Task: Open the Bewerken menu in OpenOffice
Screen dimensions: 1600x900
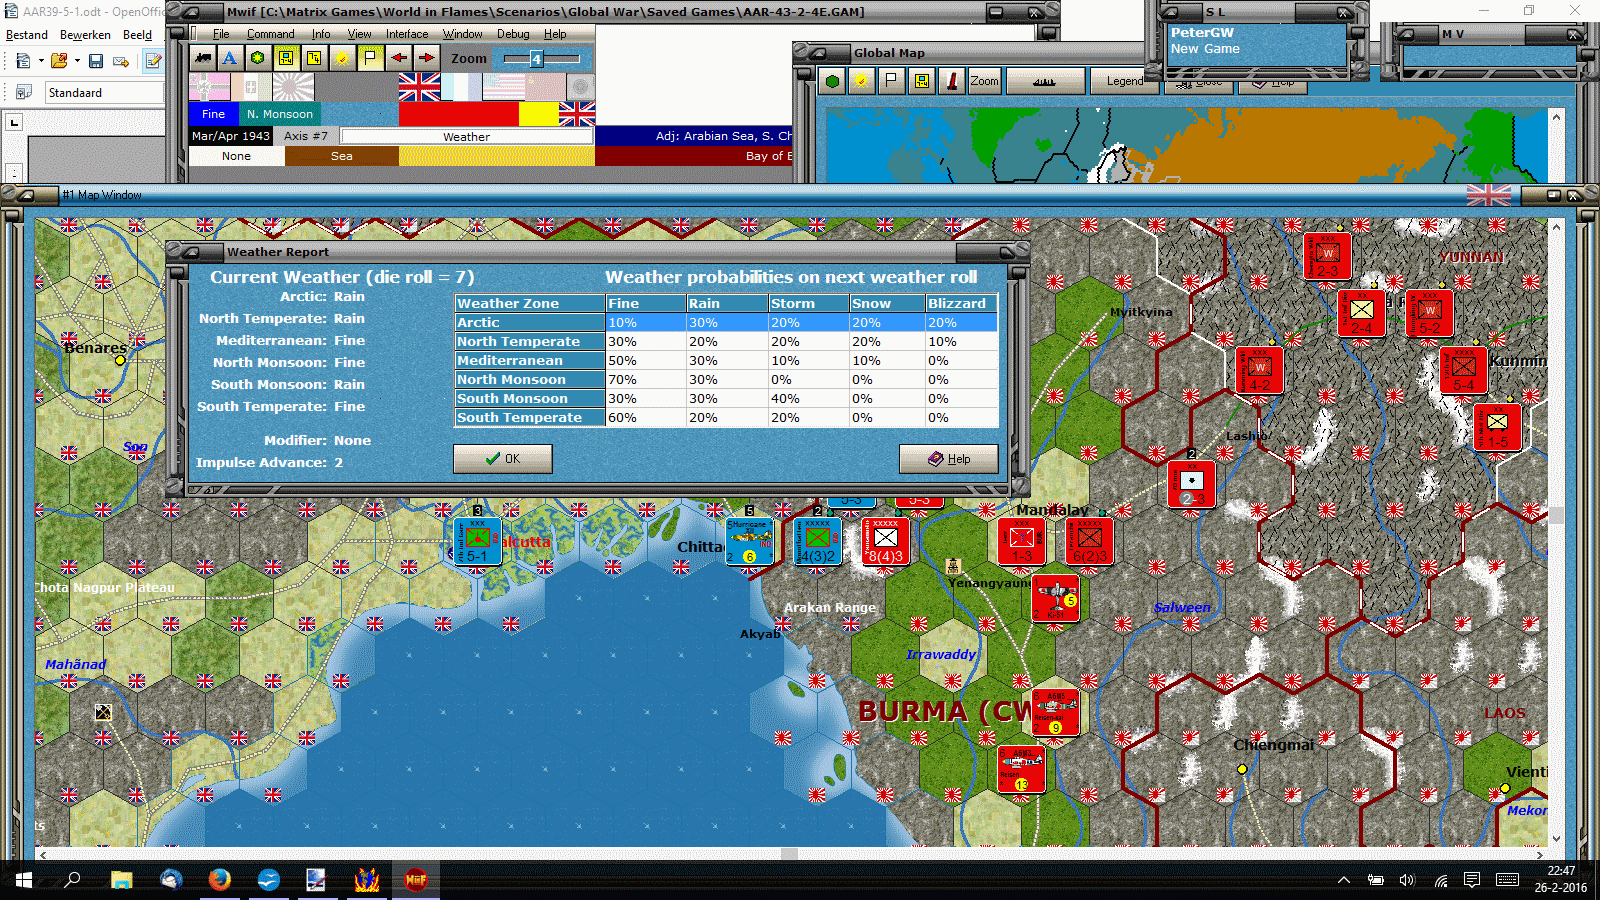Action: (x=85, y=35)
